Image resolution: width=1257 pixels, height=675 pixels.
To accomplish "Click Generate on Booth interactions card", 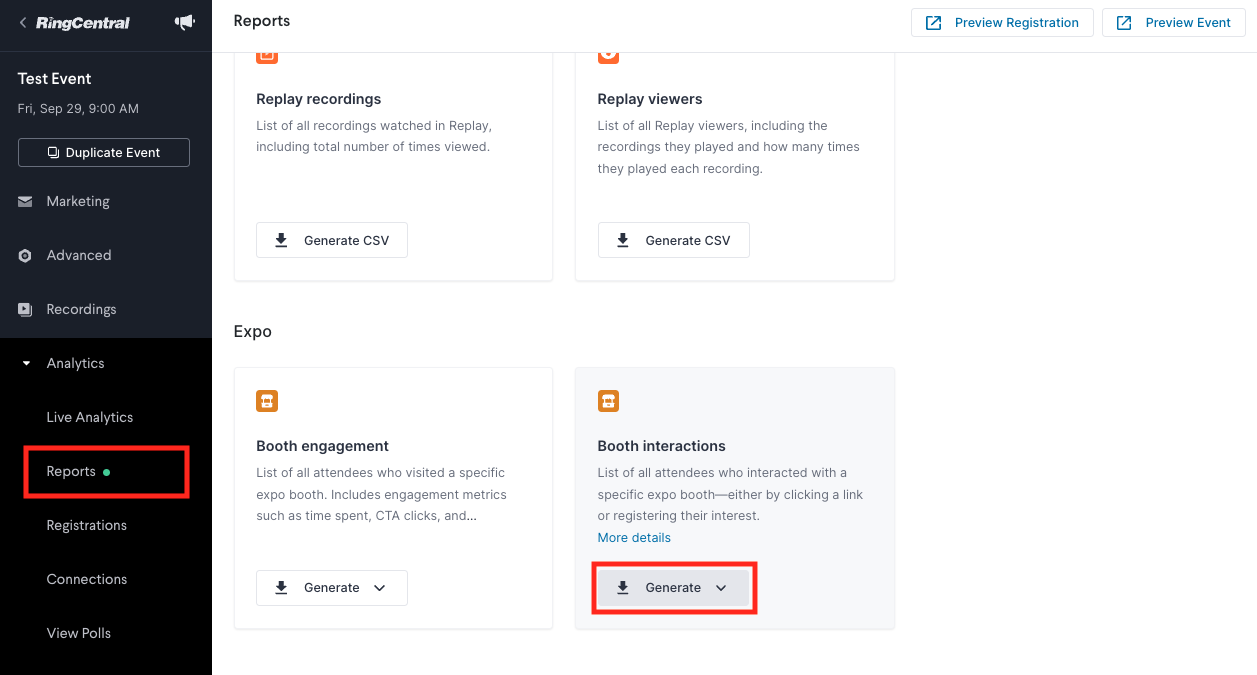I will pos(673,588).
